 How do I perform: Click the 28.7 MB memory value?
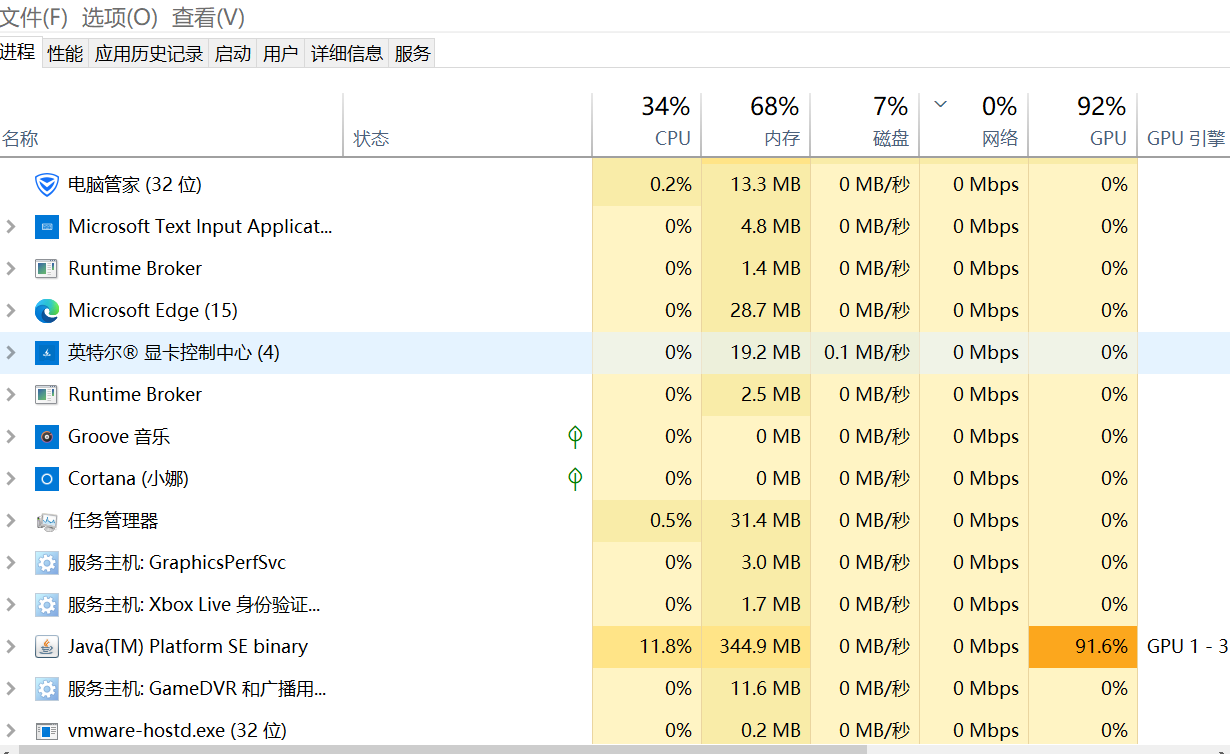point(765,311)
